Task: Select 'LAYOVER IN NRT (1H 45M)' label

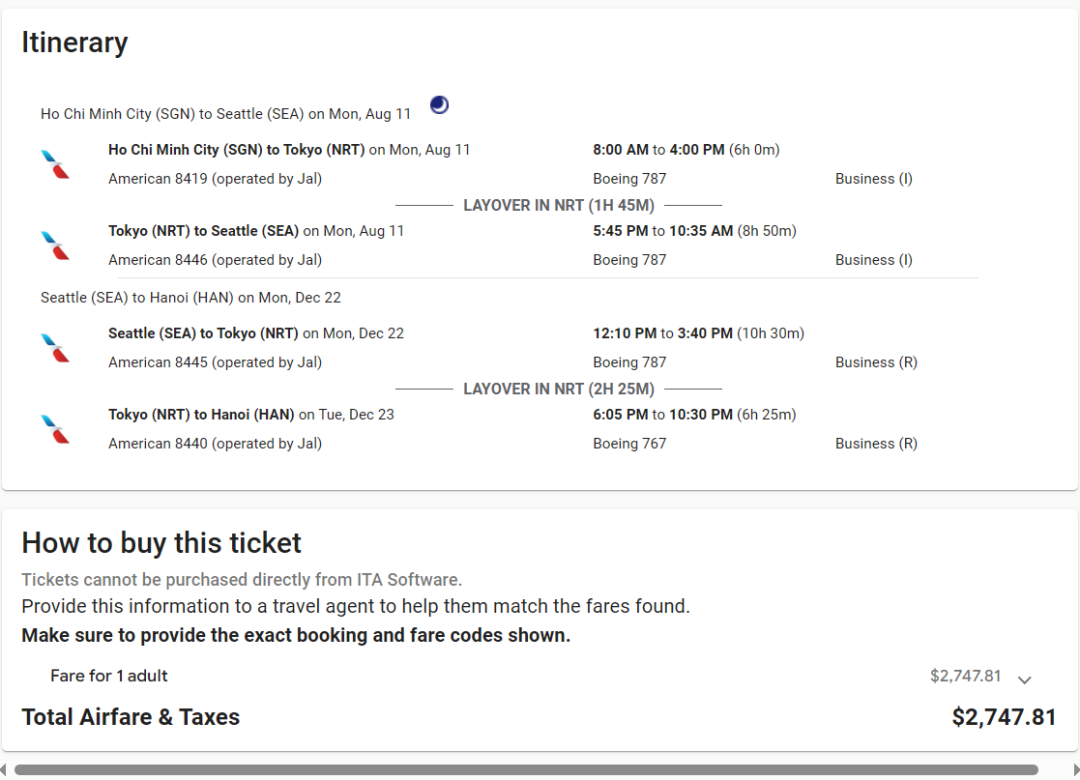Action: (559, 205)
